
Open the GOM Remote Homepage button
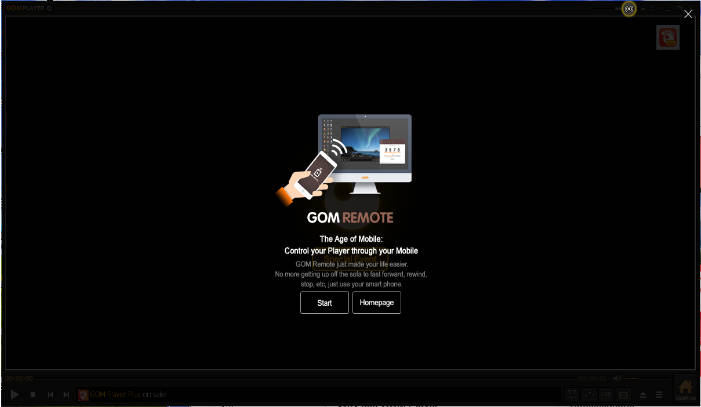[376, 302]
